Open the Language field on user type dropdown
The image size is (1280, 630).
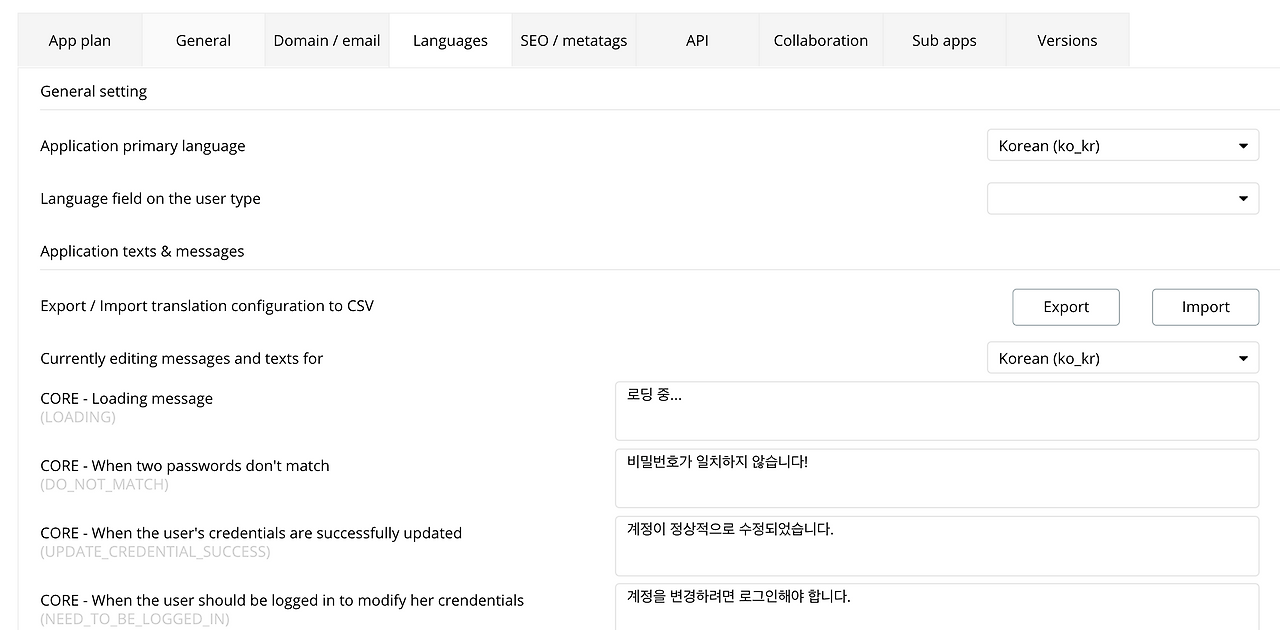coord(1123,198)
